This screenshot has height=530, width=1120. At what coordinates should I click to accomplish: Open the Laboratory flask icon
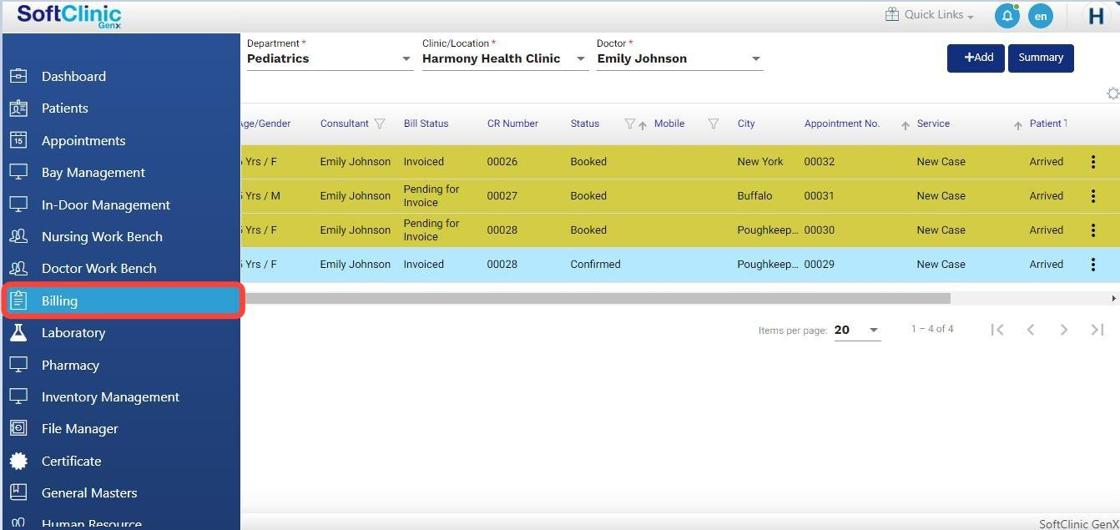pyautogui.click(x=18, y=333)
